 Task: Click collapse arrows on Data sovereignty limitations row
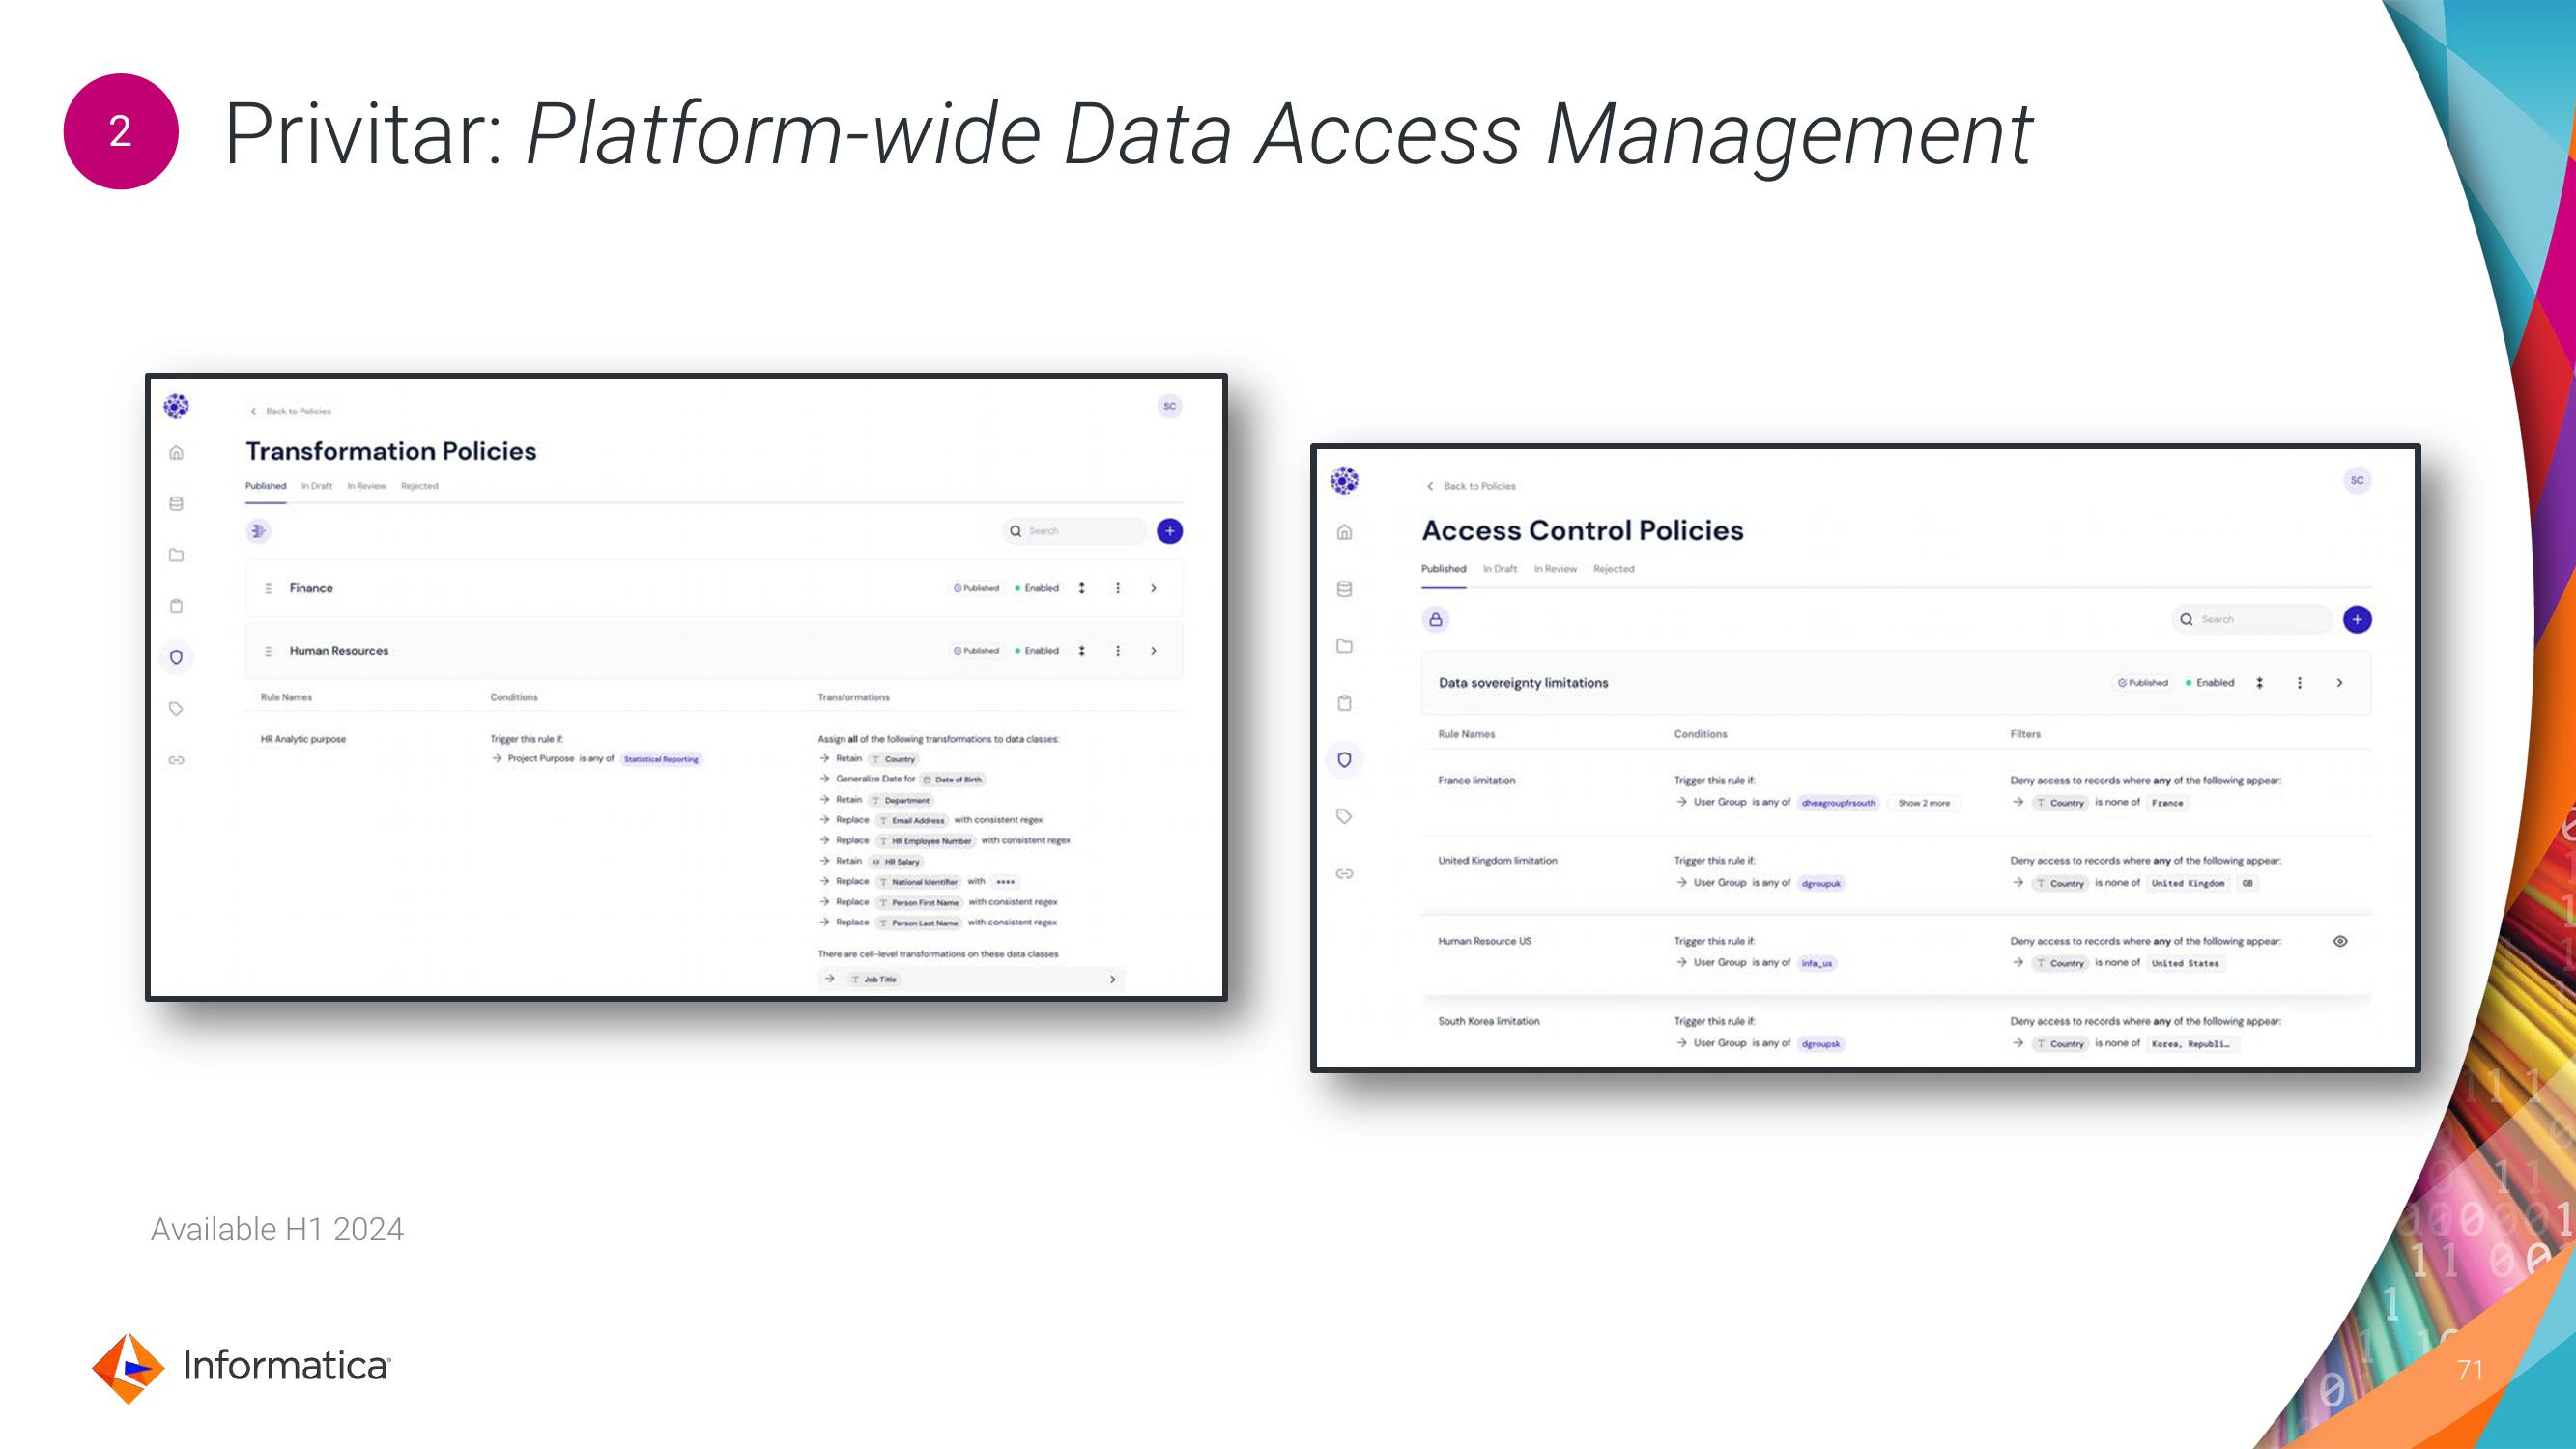pos(2259,683)
